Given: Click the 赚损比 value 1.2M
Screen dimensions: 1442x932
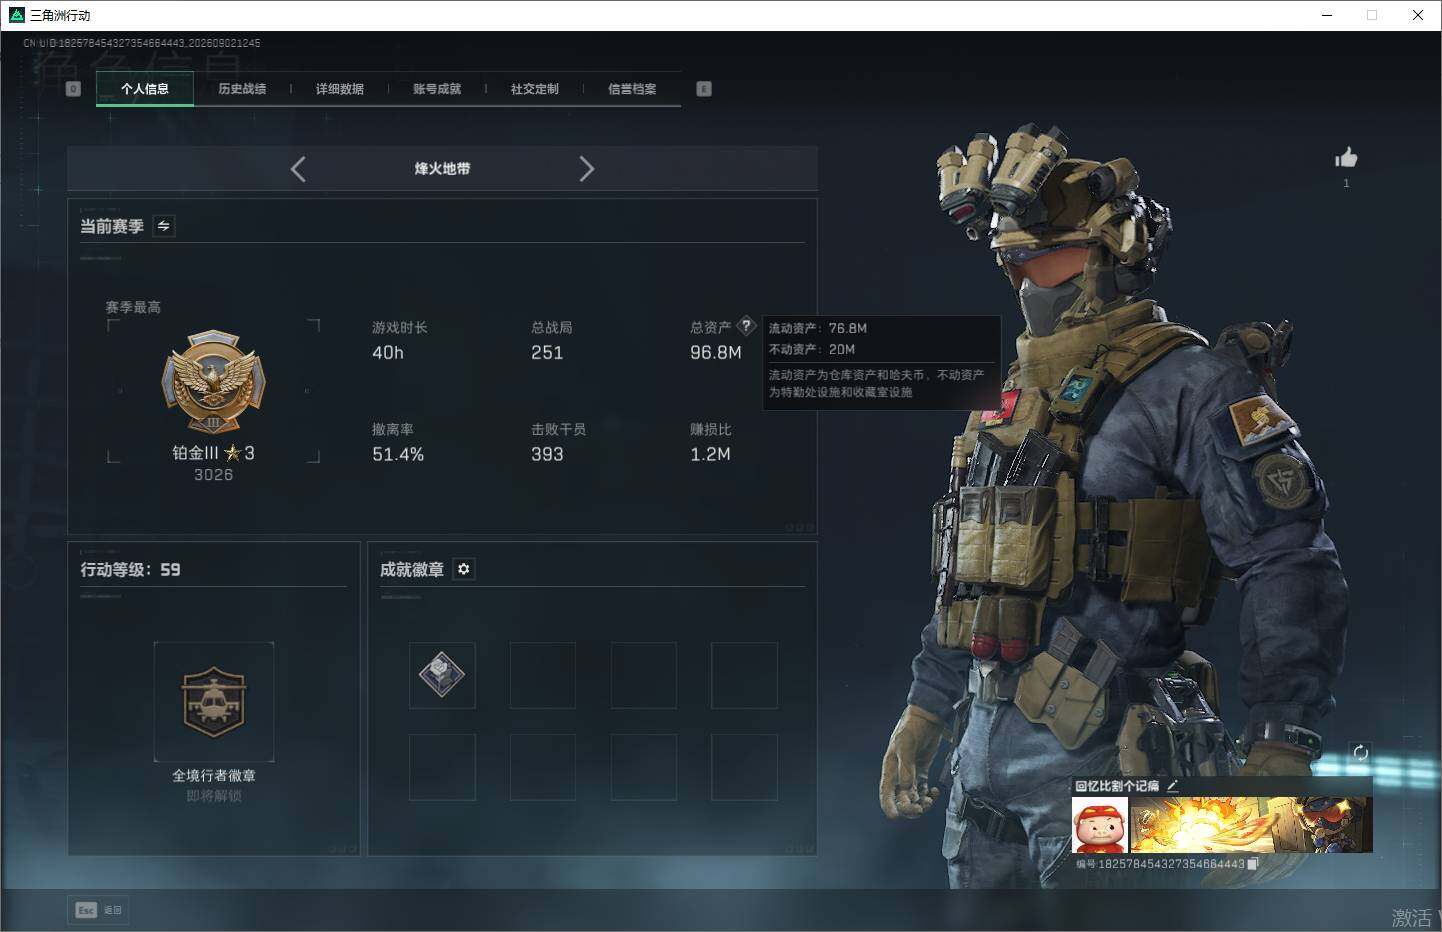Looking at the screenshot, I should [x=710, y=455].
